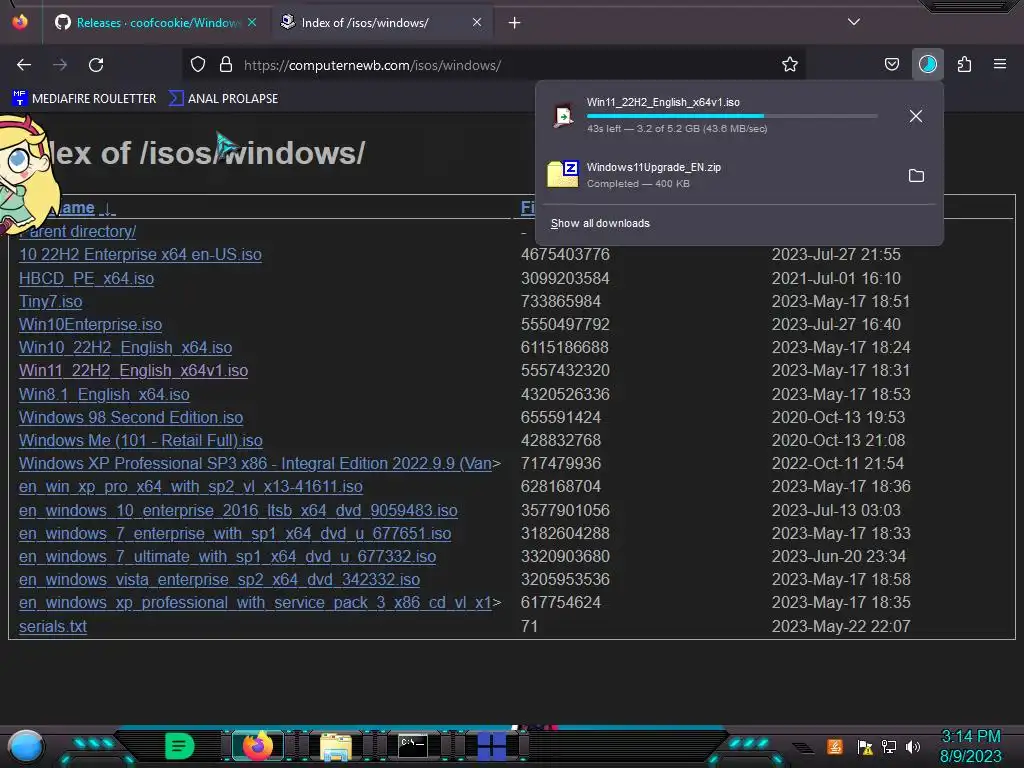Open the Extensions puzzle icon
Screen dimensions: 1024x768
point(964,65)
